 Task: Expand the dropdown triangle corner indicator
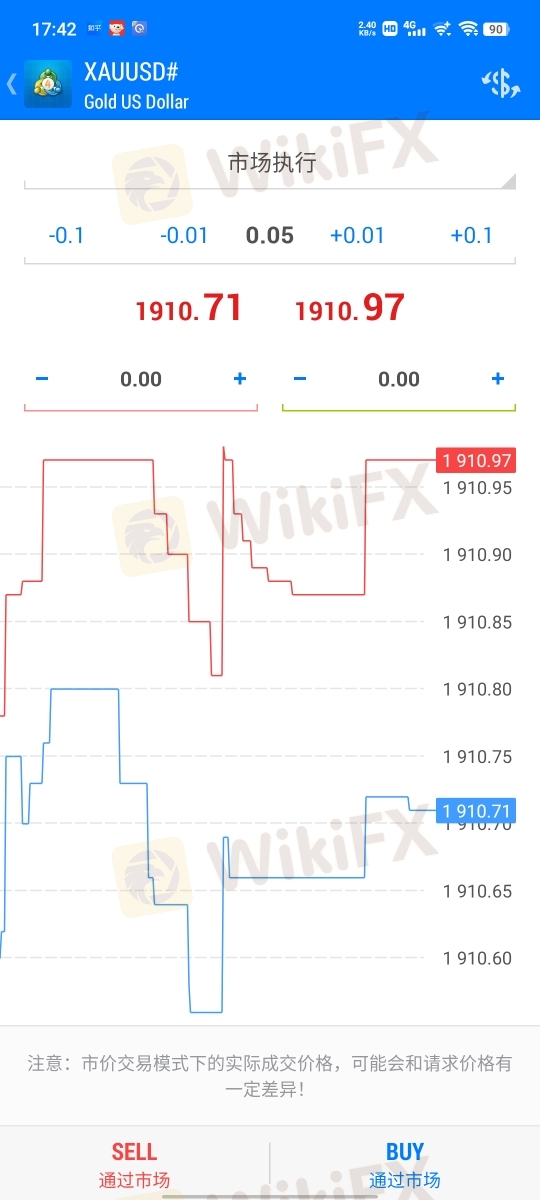coord(509,181)
